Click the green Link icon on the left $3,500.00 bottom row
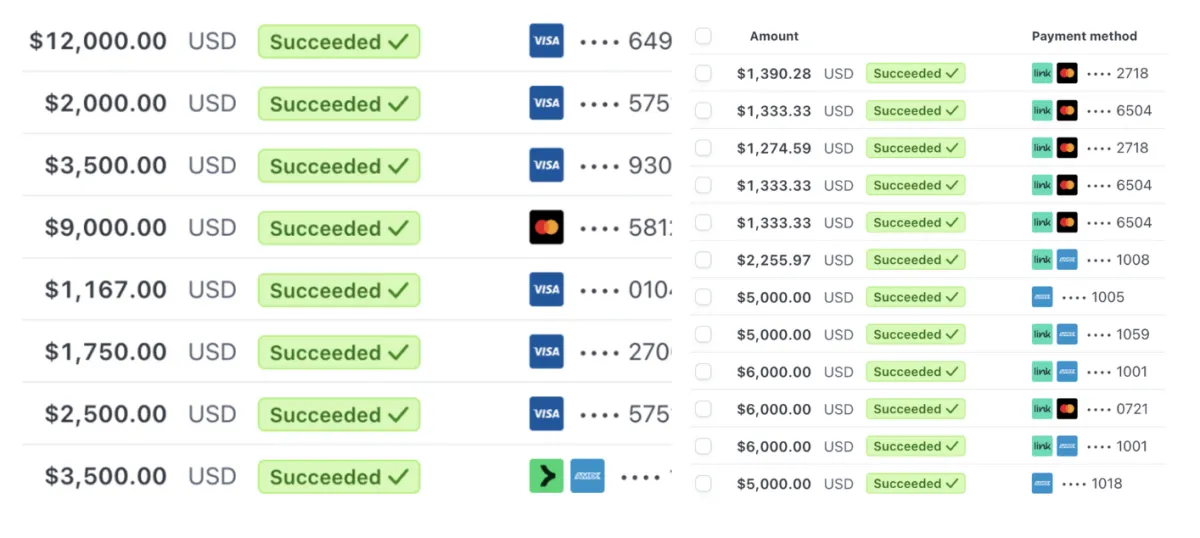1200x538 pixels. 546,476
